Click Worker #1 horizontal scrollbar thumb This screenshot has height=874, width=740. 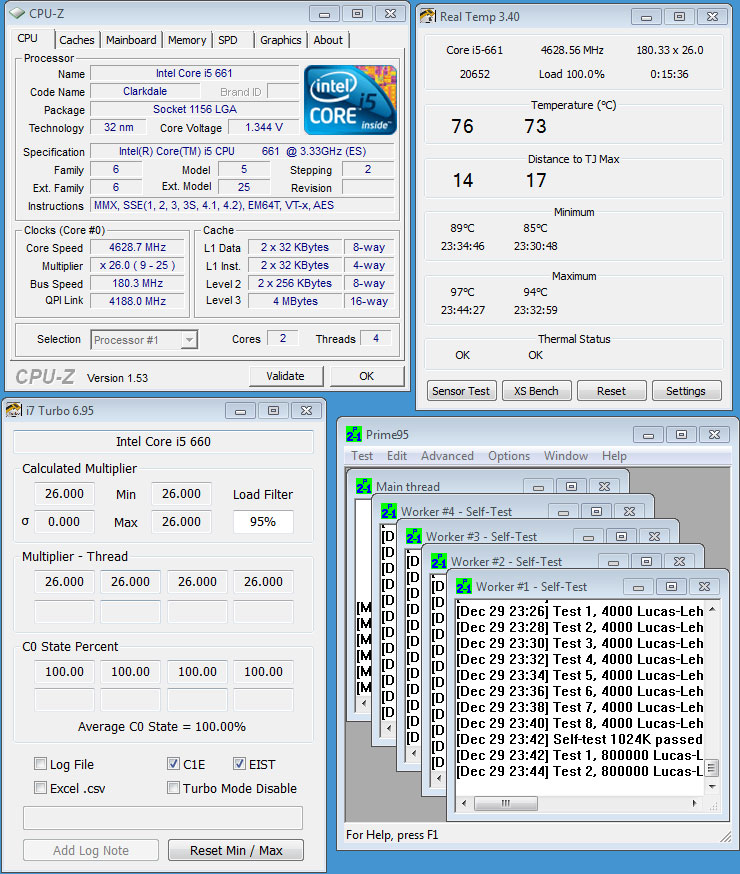505,803
